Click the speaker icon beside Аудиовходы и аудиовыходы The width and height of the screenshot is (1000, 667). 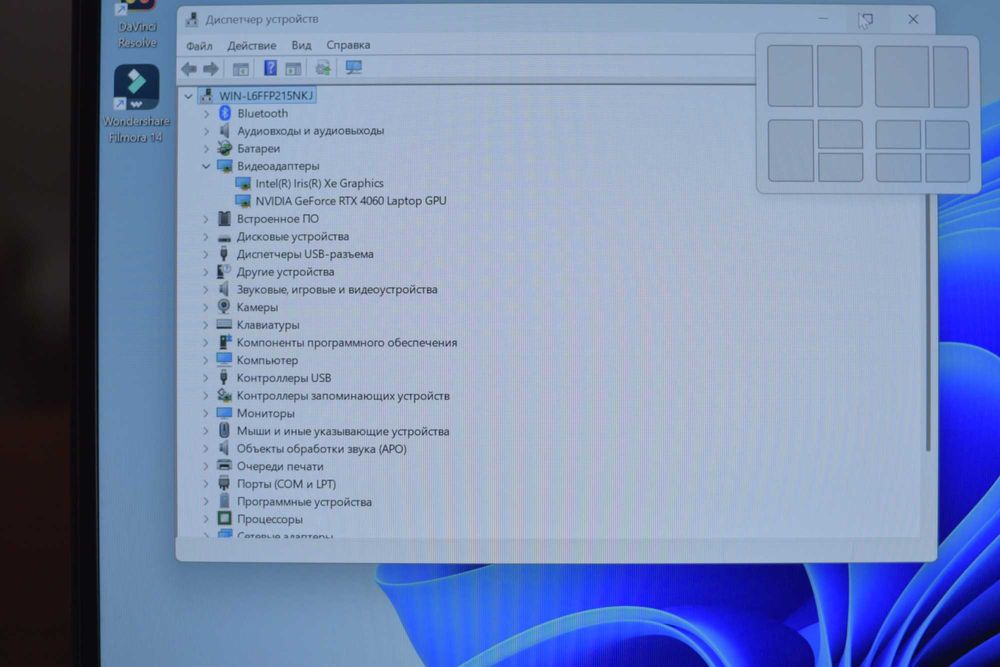click(224, 131)
